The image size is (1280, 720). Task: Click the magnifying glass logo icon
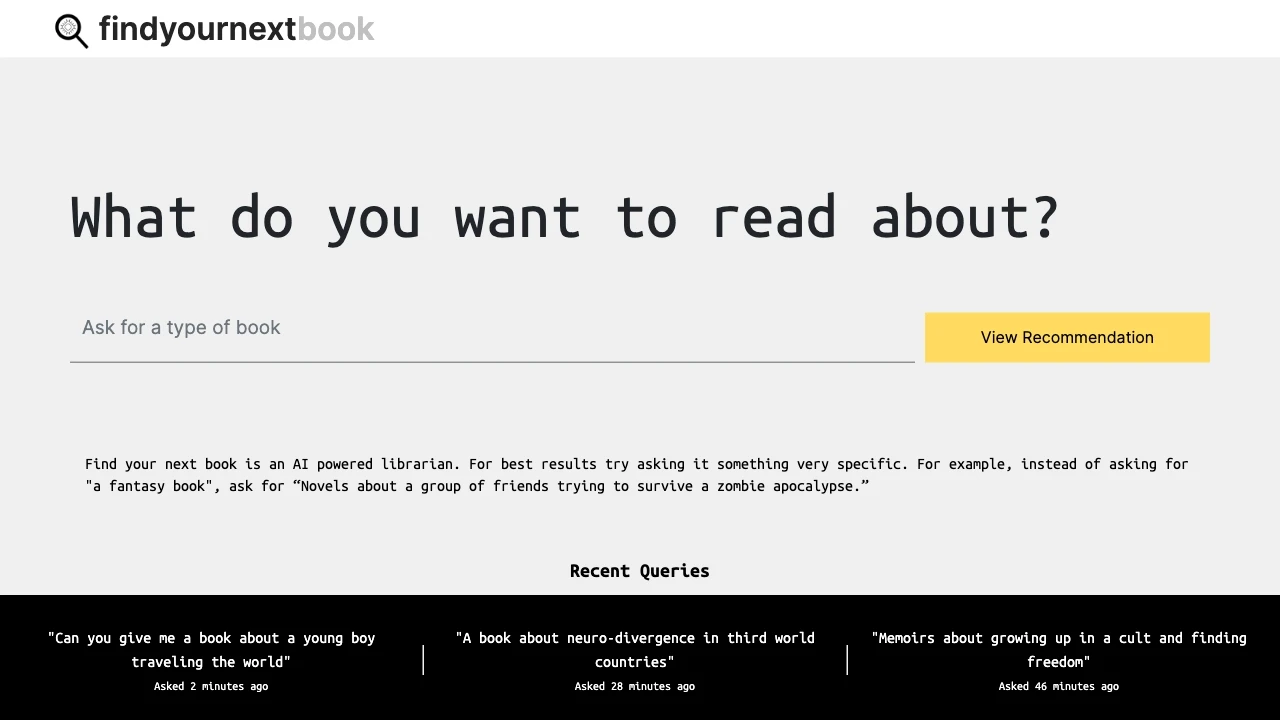(70, 29)
